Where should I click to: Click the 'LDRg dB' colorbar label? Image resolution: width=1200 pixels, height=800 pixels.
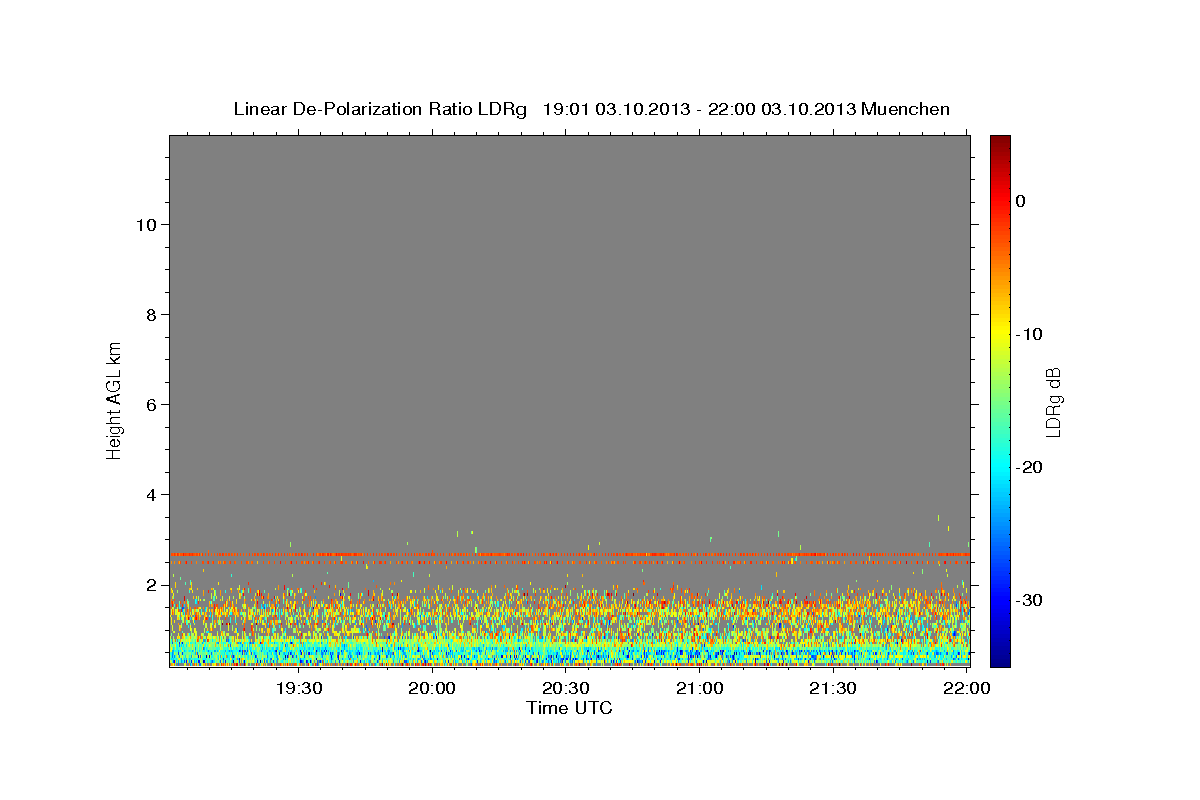tap(1053, 402)
